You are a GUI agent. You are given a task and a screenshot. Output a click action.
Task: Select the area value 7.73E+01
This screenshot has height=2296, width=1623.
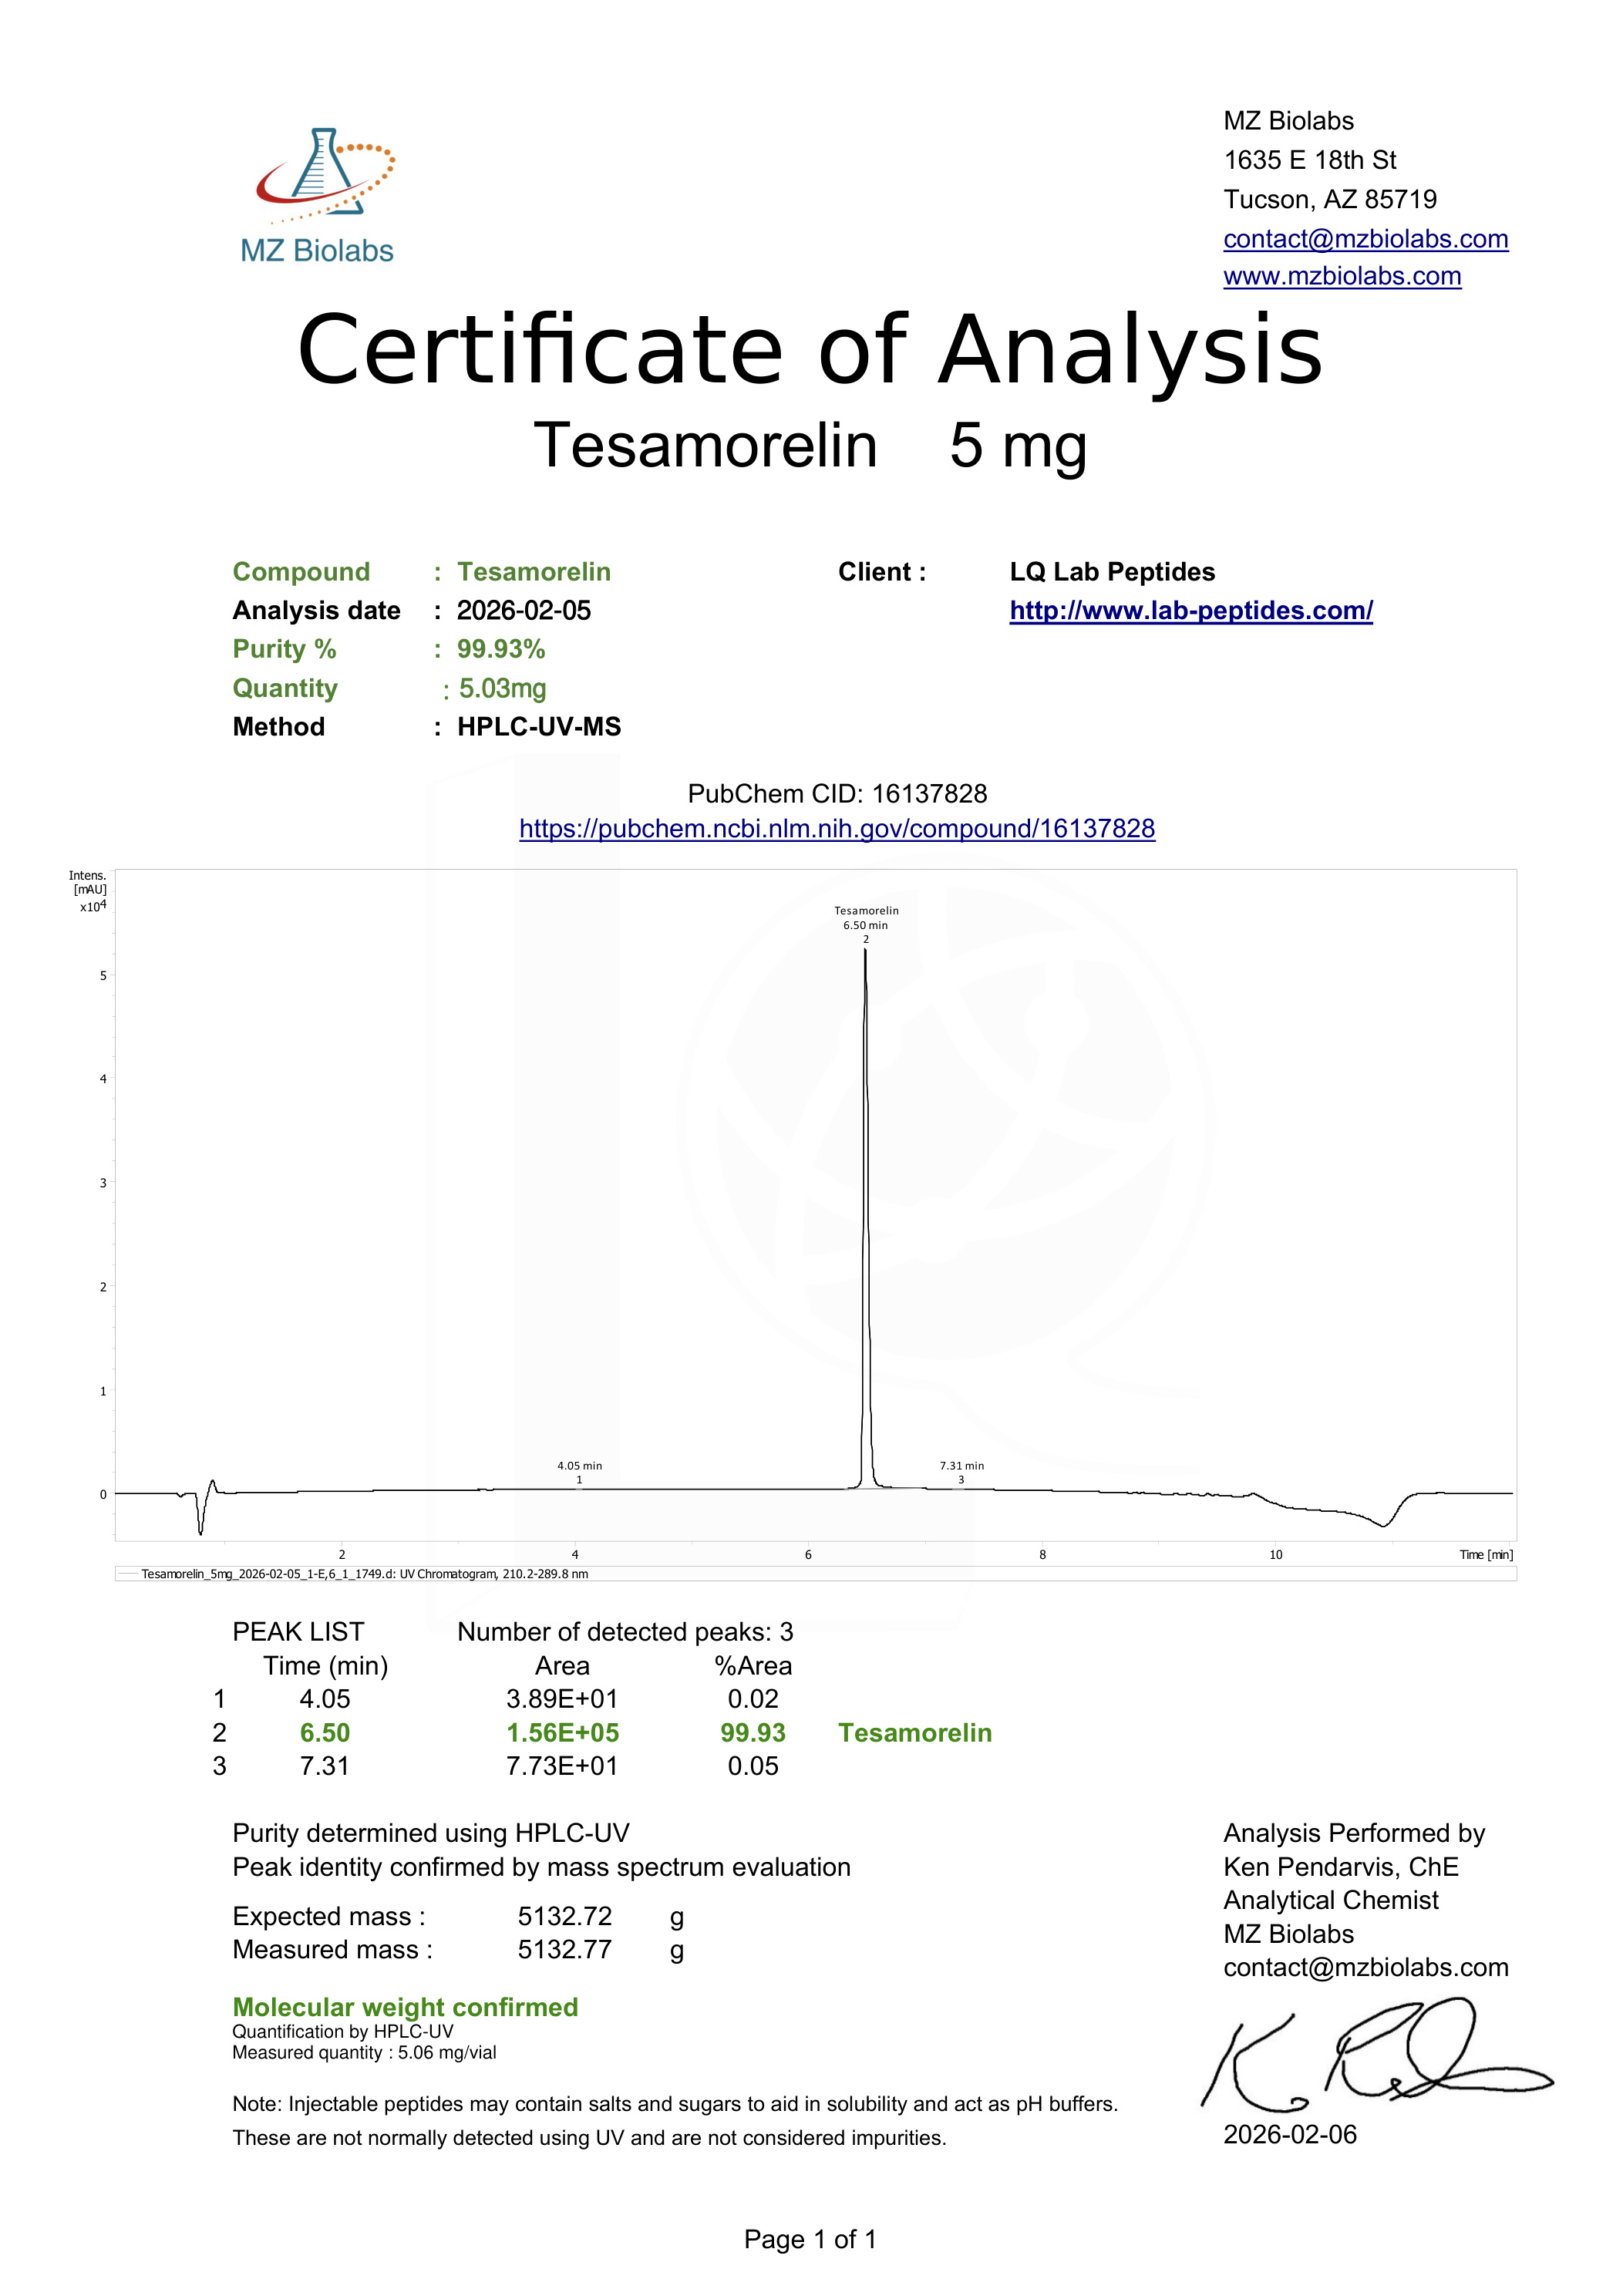(x=562, y=1766)
